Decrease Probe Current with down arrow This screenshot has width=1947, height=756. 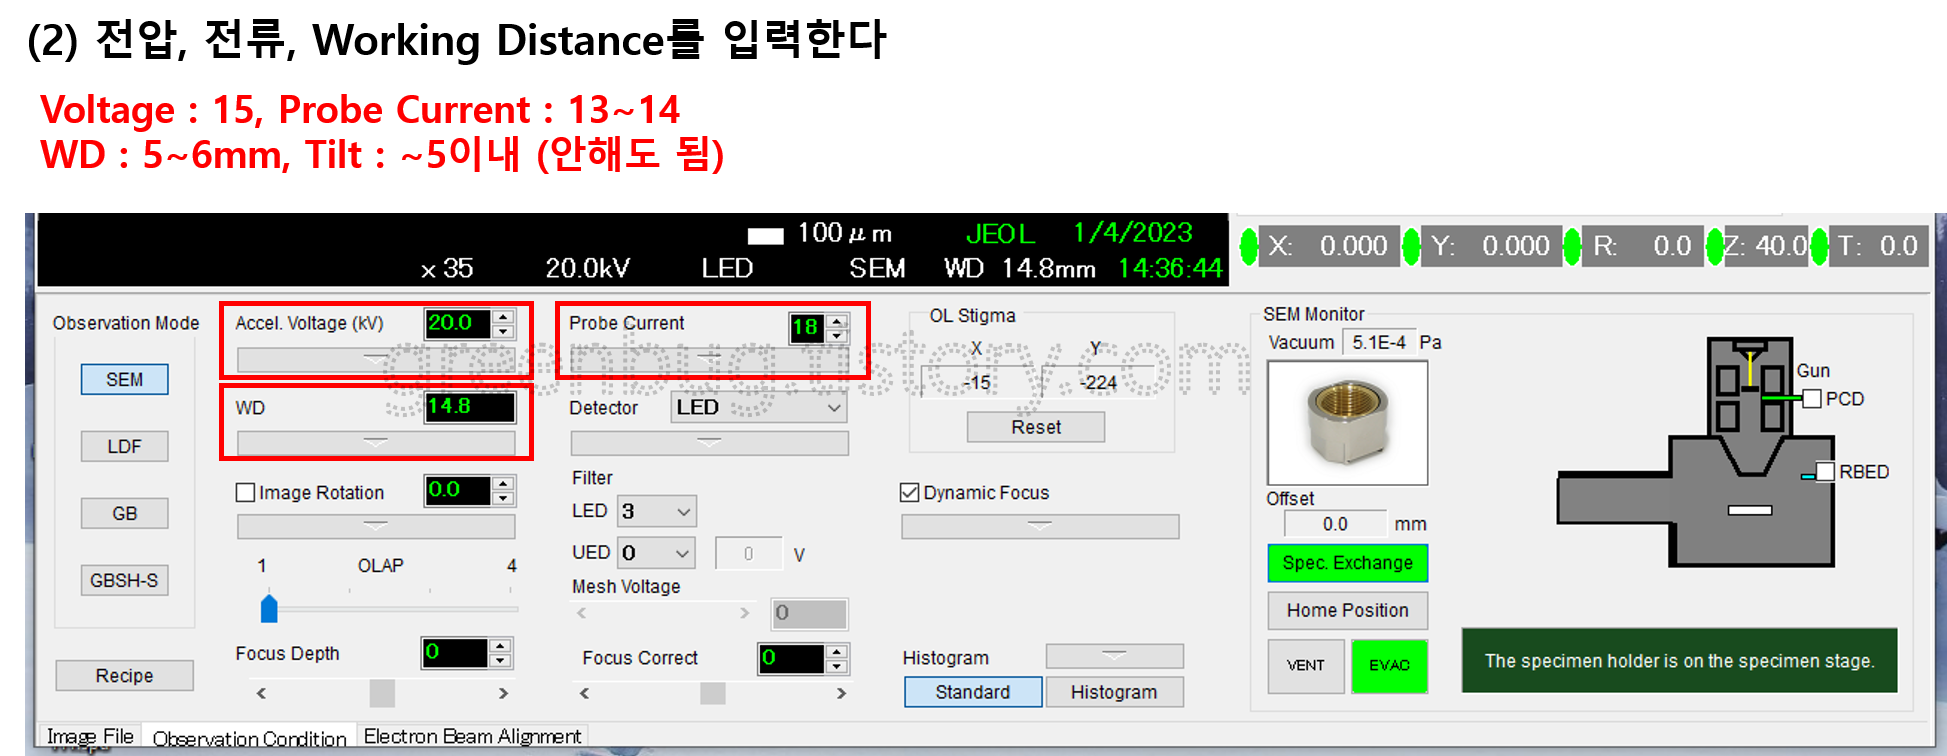pyautogui.click(x=838, y=335)
